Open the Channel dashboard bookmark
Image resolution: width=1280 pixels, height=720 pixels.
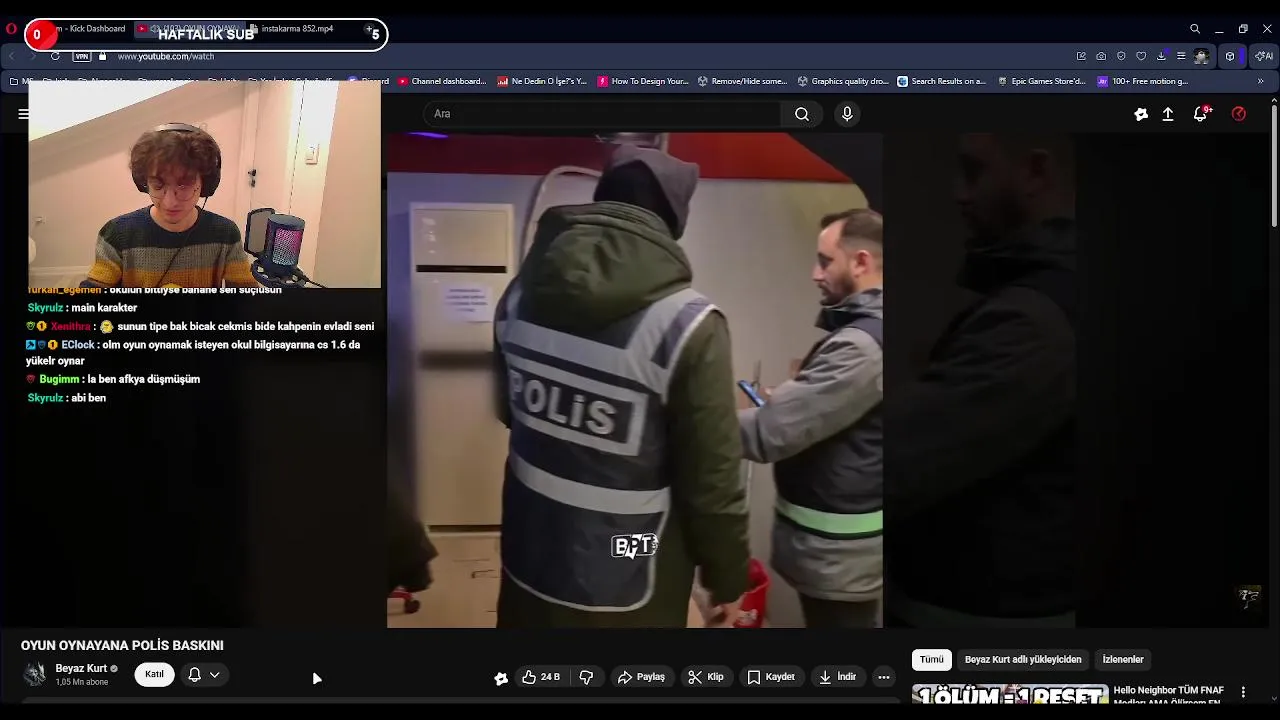click(x=442, y=81)
